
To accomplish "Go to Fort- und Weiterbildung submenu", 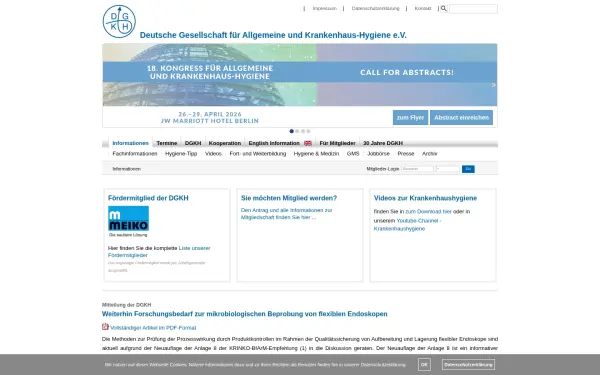I will point(258,154).
